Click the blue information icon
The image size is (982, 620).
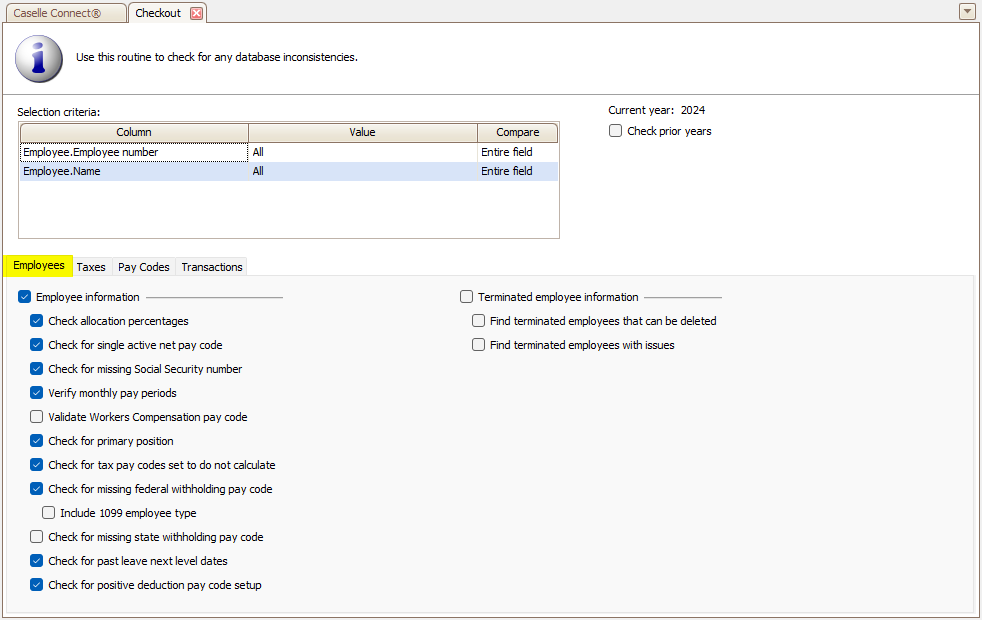pos(39,59)
